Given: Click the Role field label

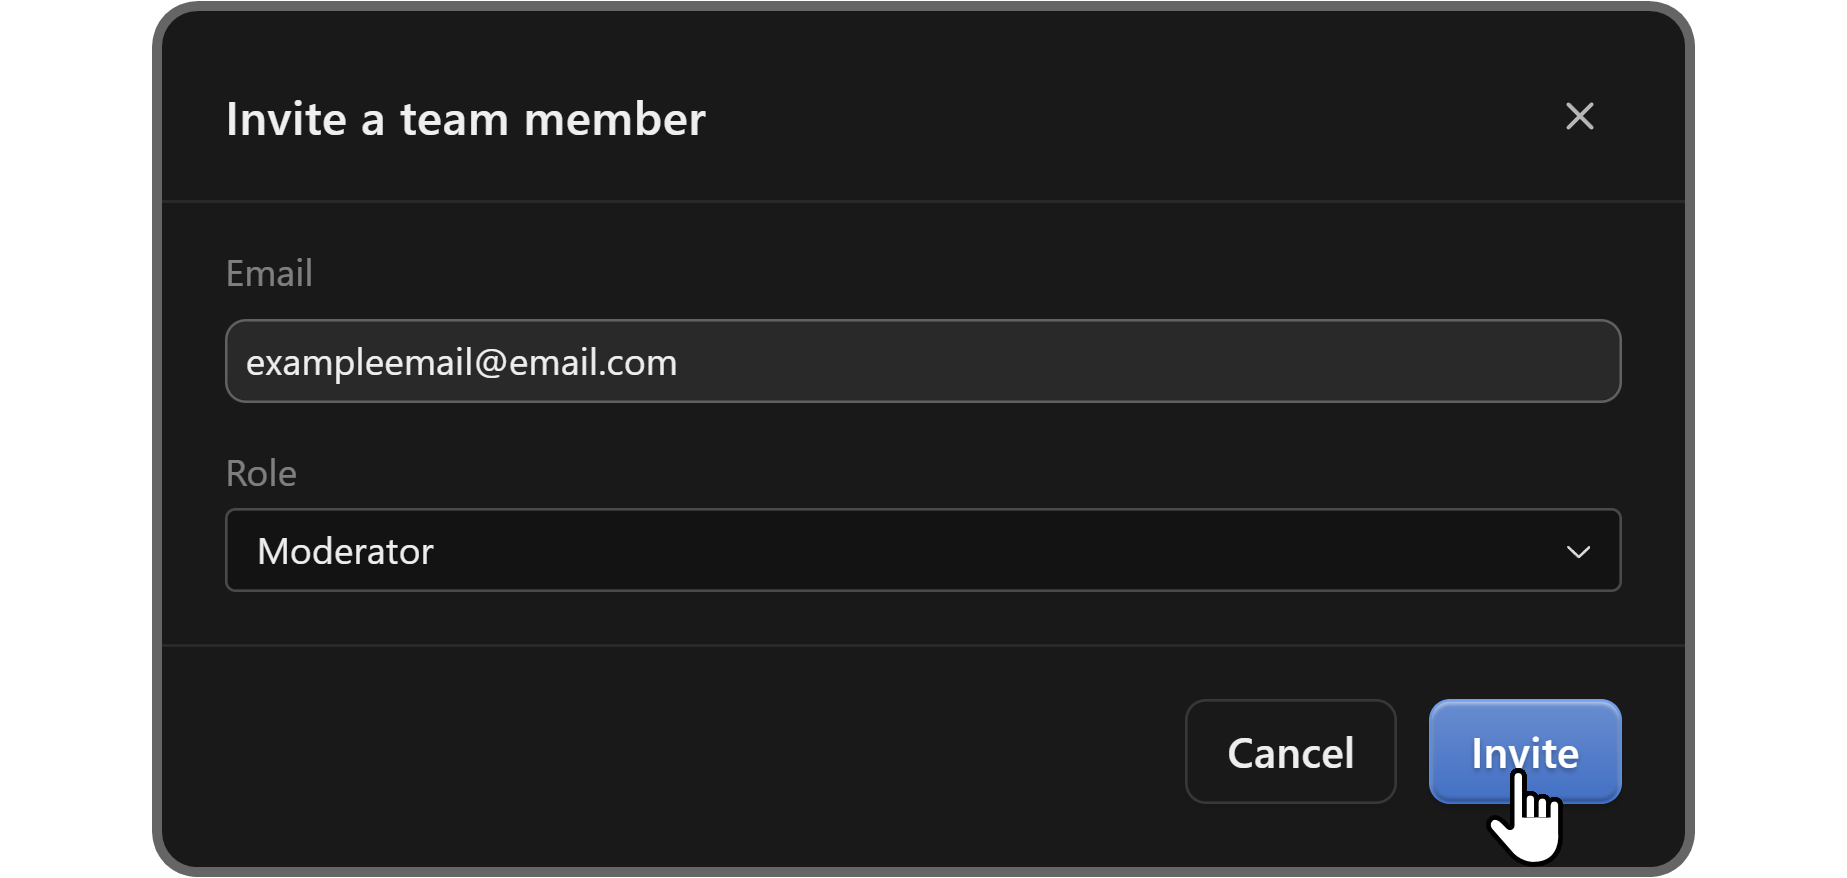Looking at the screenshot, I should point(261,474).
